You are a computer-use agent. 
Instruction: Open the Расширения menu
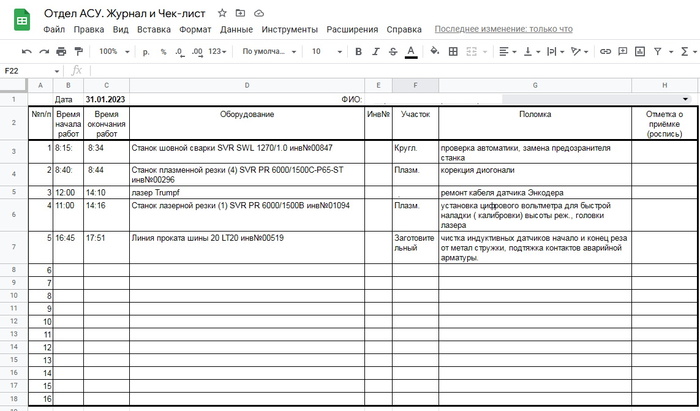point(355,30)
